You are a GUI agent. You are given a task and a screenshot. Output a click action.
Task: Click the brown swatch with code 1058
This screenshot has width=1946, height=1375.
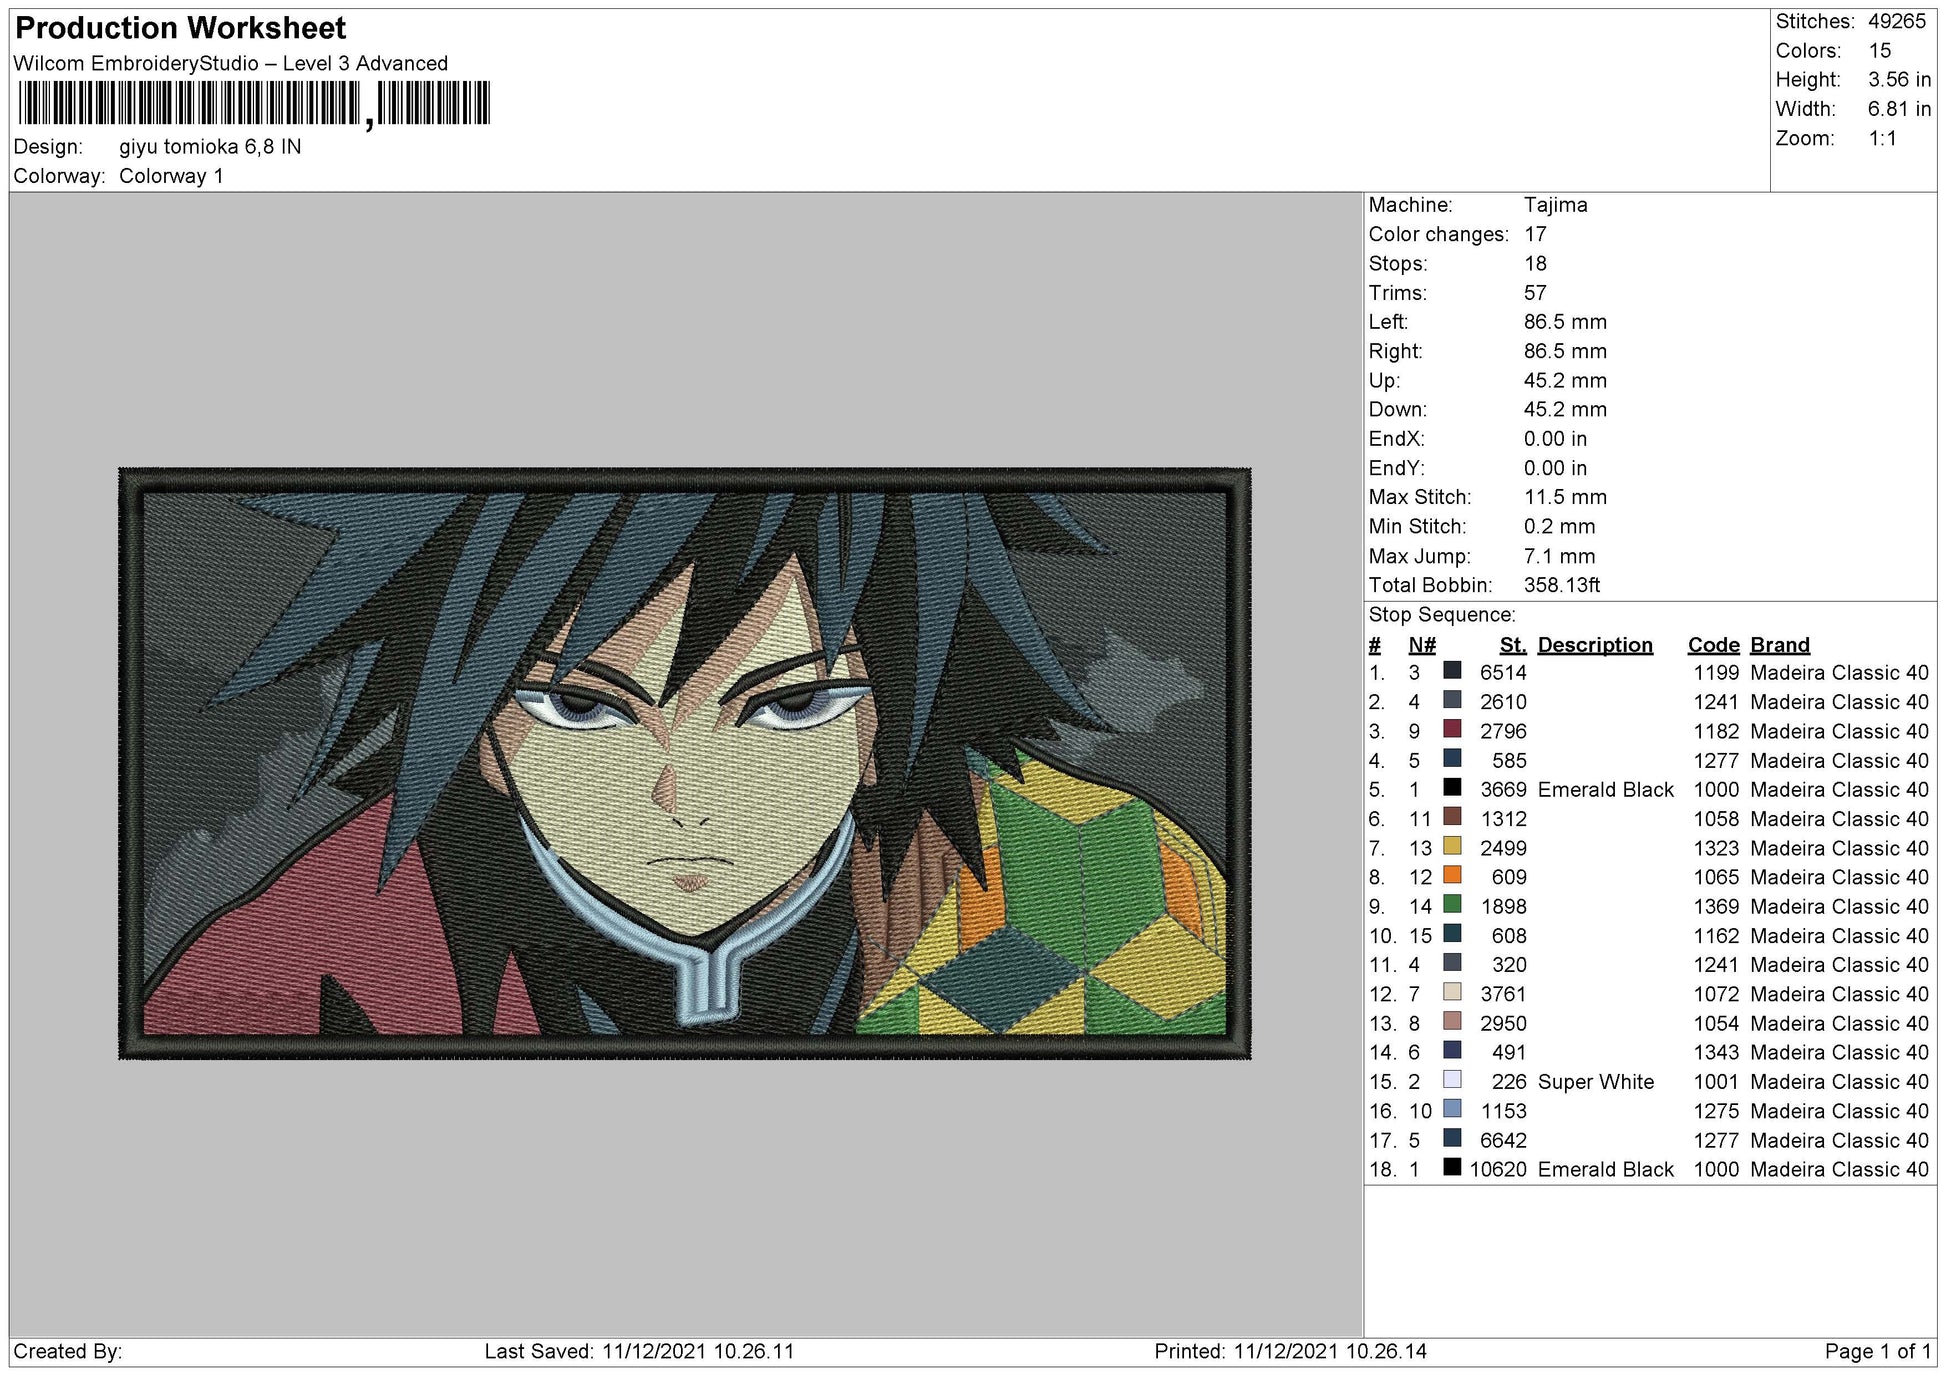[1452, 817]
